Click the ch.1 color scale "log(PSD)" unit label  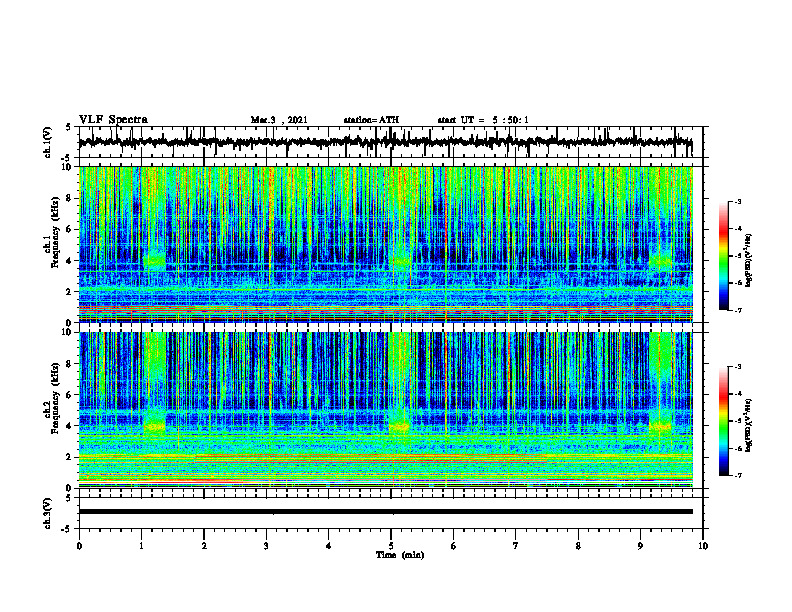749,261
